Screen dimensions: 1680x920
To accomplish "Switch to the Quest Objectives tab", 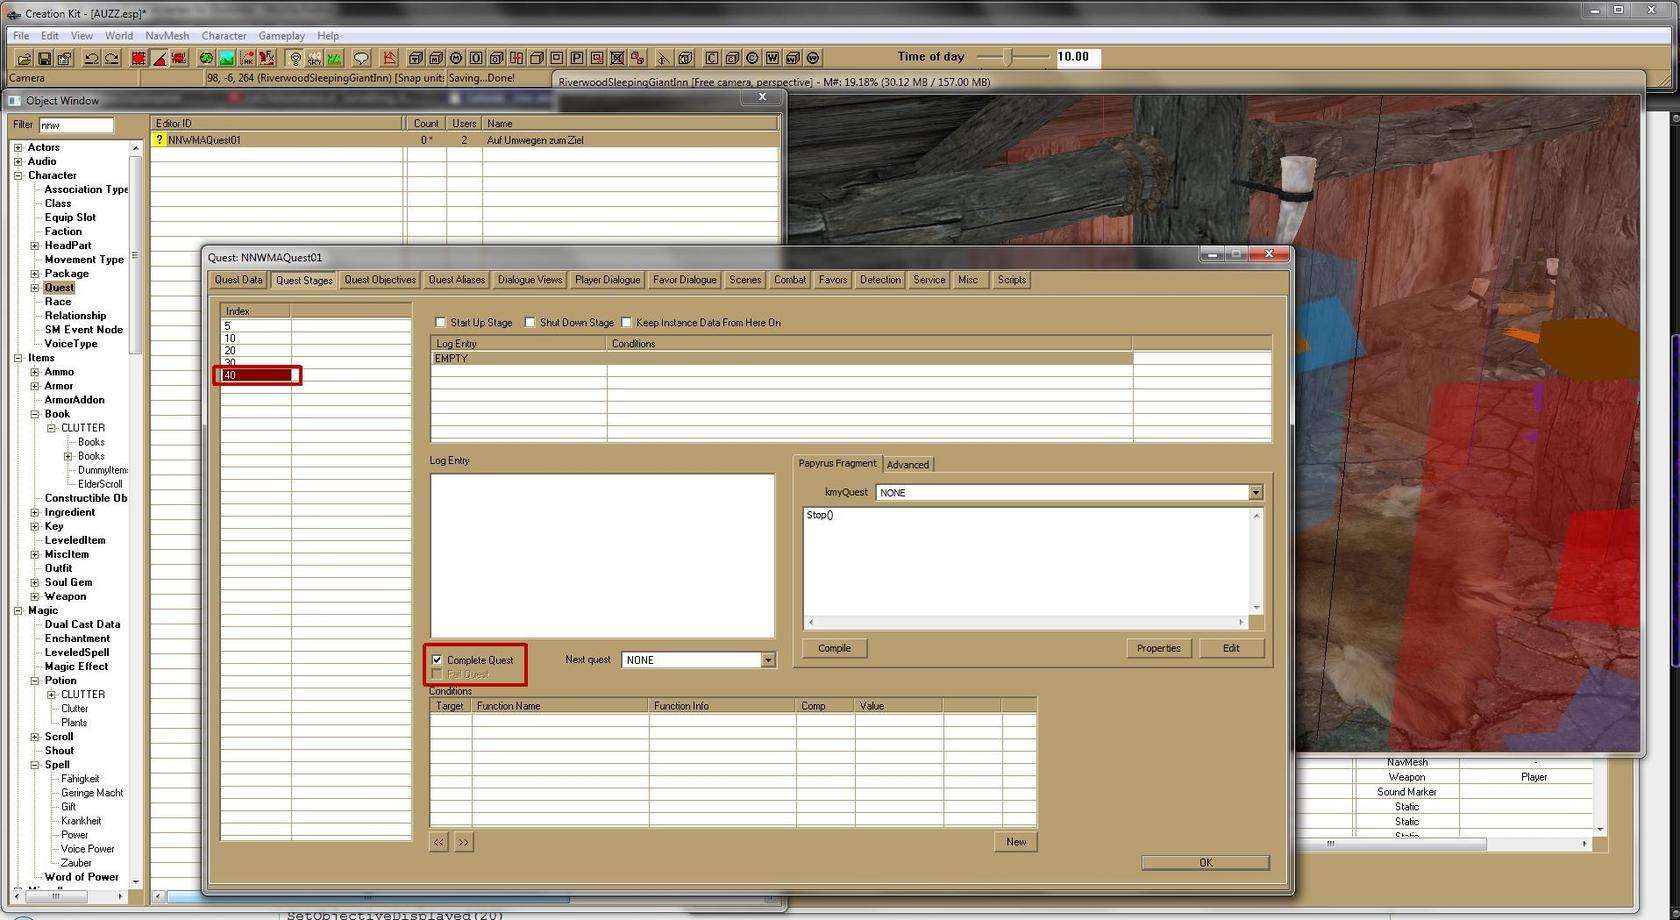I will click(x=380, y=280).
